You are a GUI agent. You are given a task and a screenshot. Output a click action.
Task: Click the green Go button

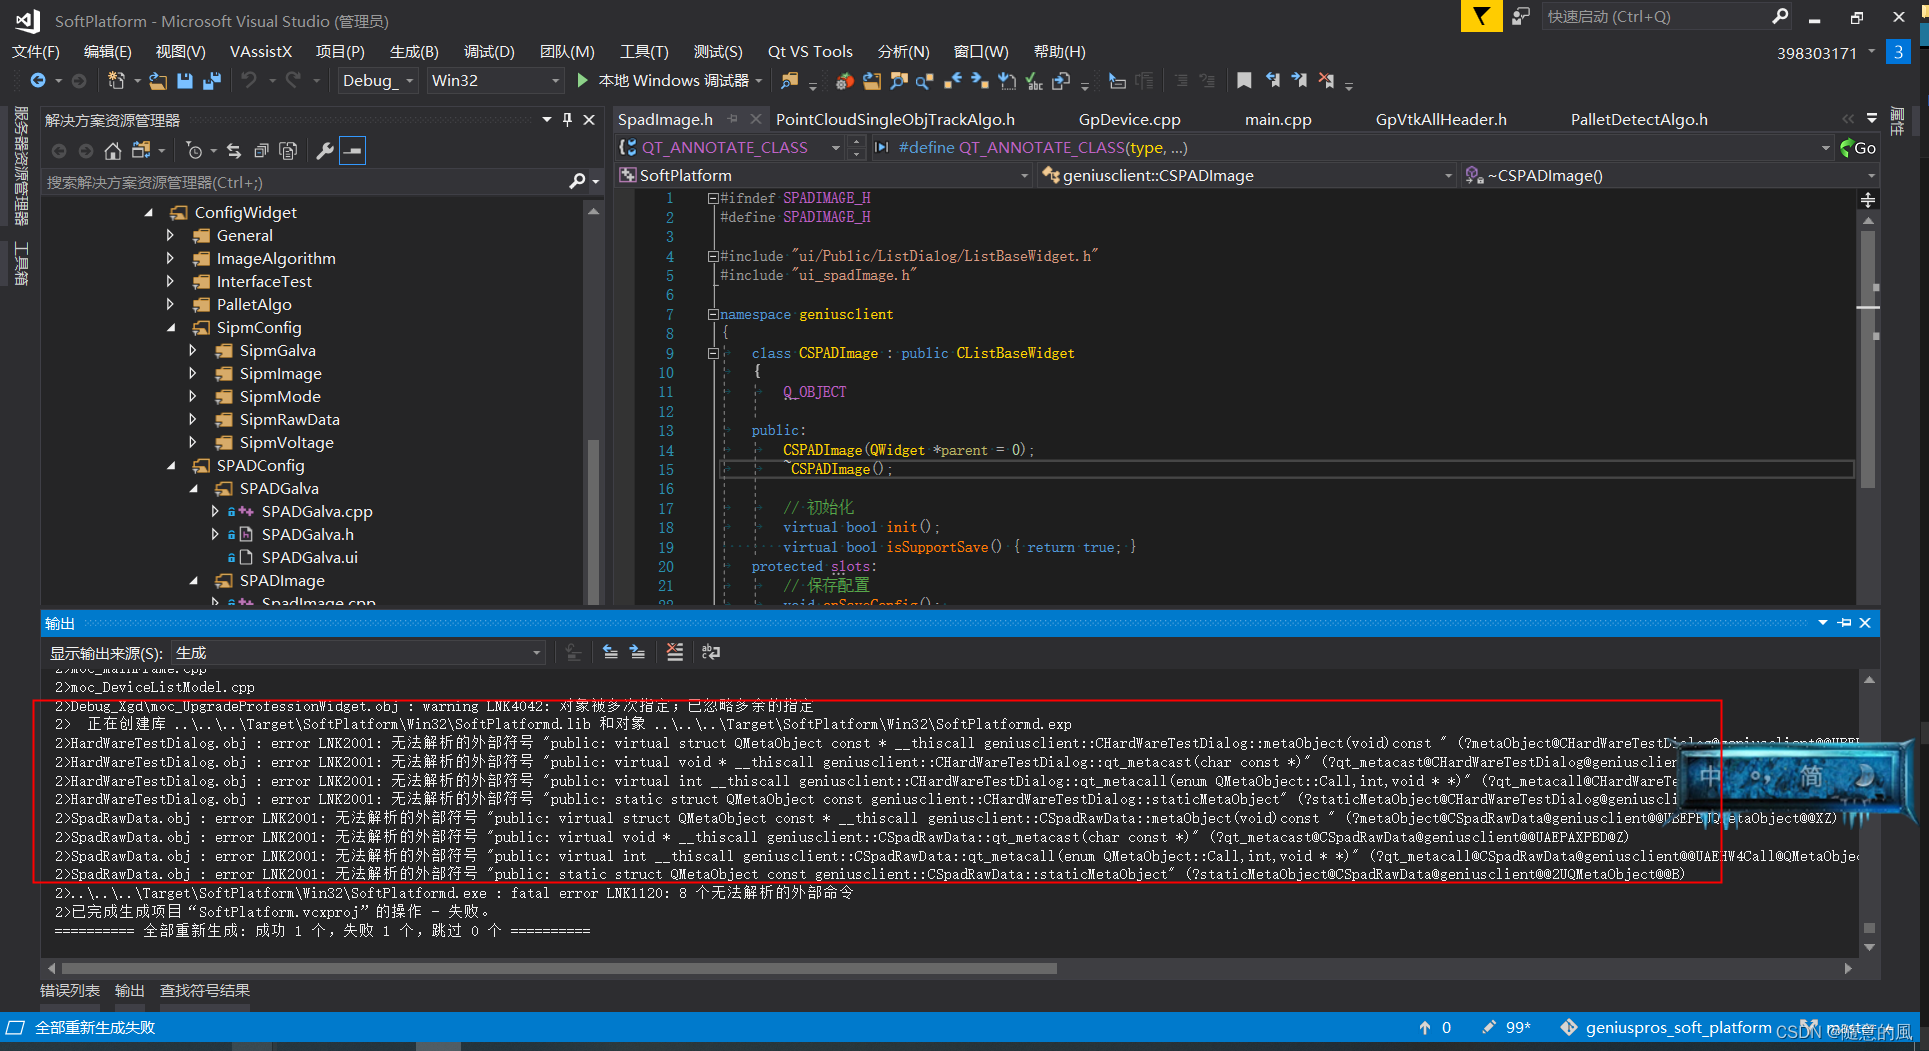pyautogui.click(x=1858, y=148)
